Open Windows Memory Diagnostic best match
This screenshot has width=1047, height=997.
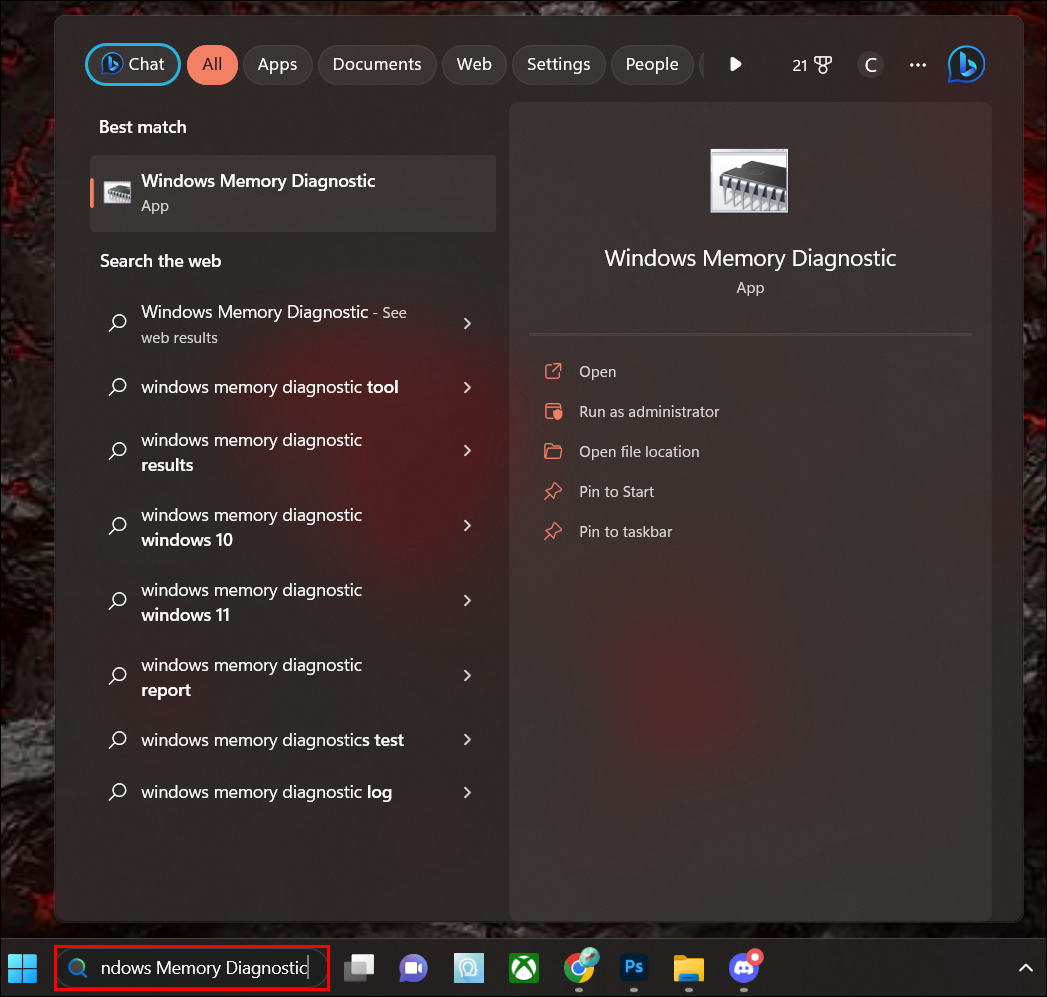point(293,193)
